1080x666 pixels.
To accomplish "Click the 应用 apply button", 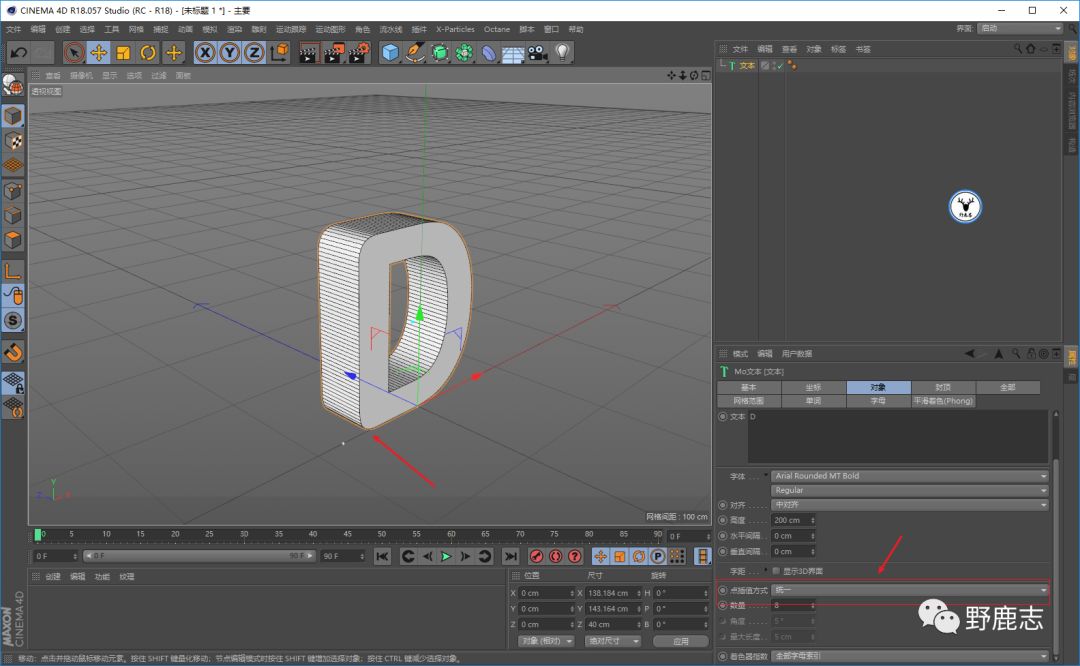I will click(x=681, y=641).
